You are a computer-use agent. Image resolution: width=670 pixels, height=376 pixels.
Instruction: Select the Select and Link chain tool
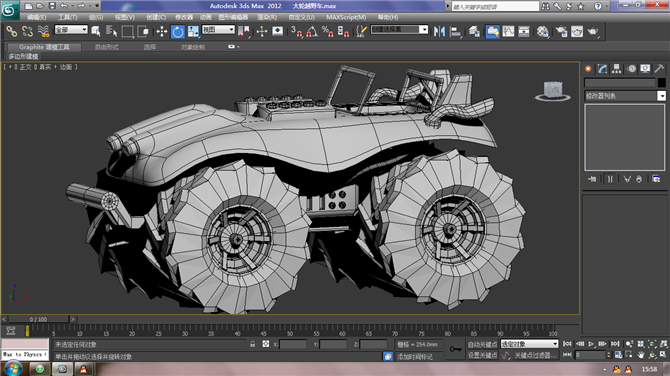(12, 31)
